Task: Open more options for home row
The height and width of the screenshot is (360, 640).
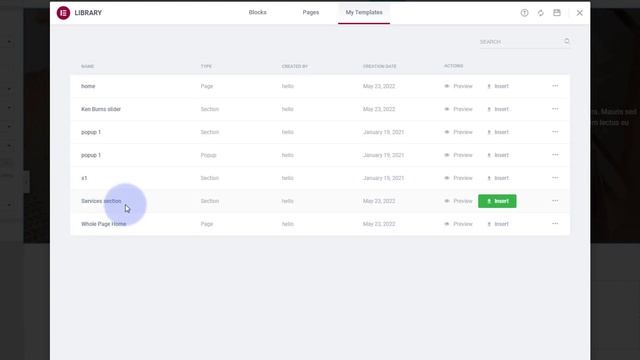Action: click(555, 86)
